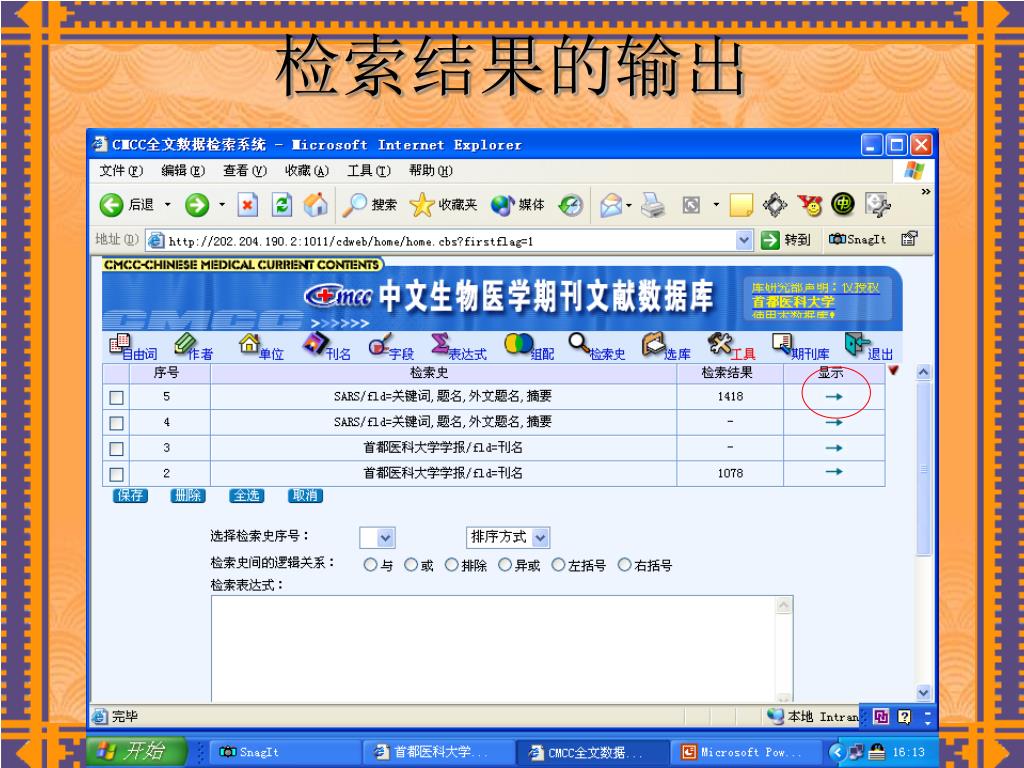1024x768 pixels.
Task: Click the 转到 Go button
Action: pyautogui.click(x=786, y=240)
